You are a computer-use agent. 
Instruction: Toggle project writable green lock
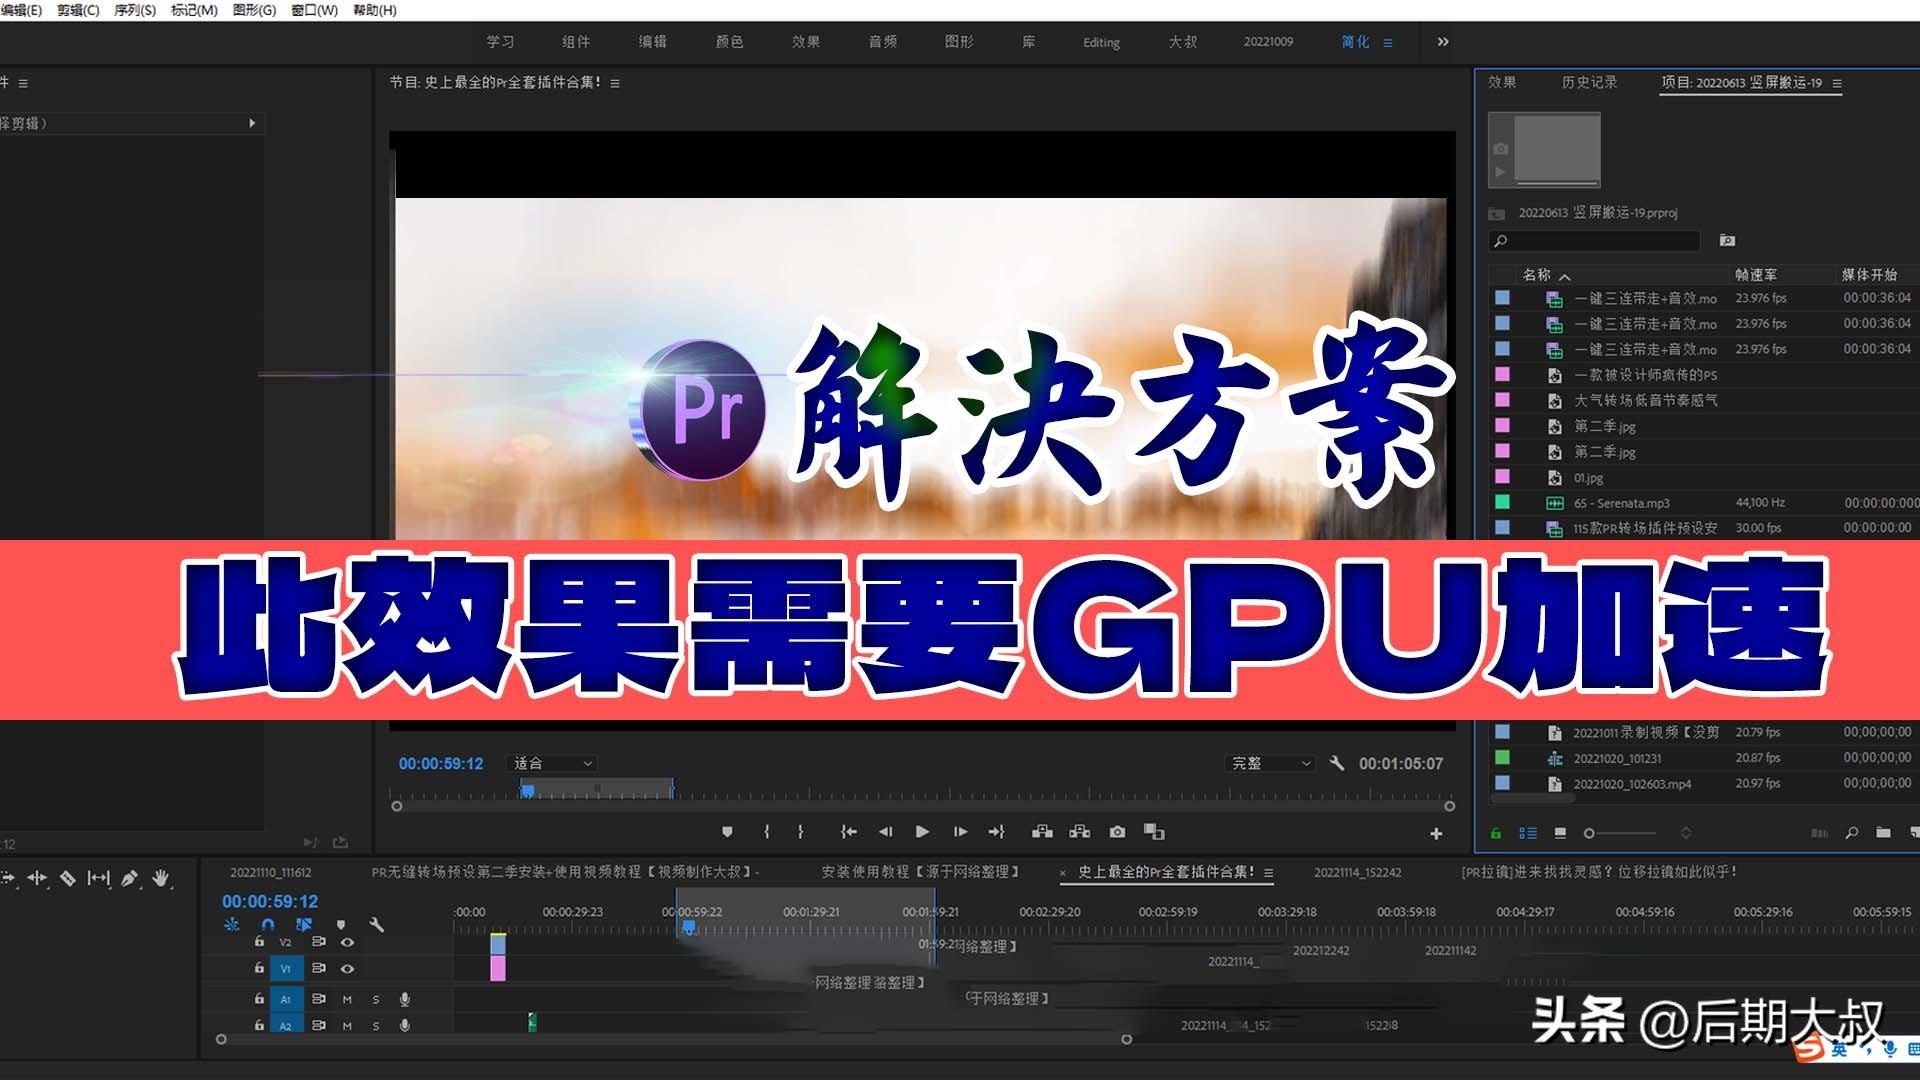click(x=1496, y=833)
